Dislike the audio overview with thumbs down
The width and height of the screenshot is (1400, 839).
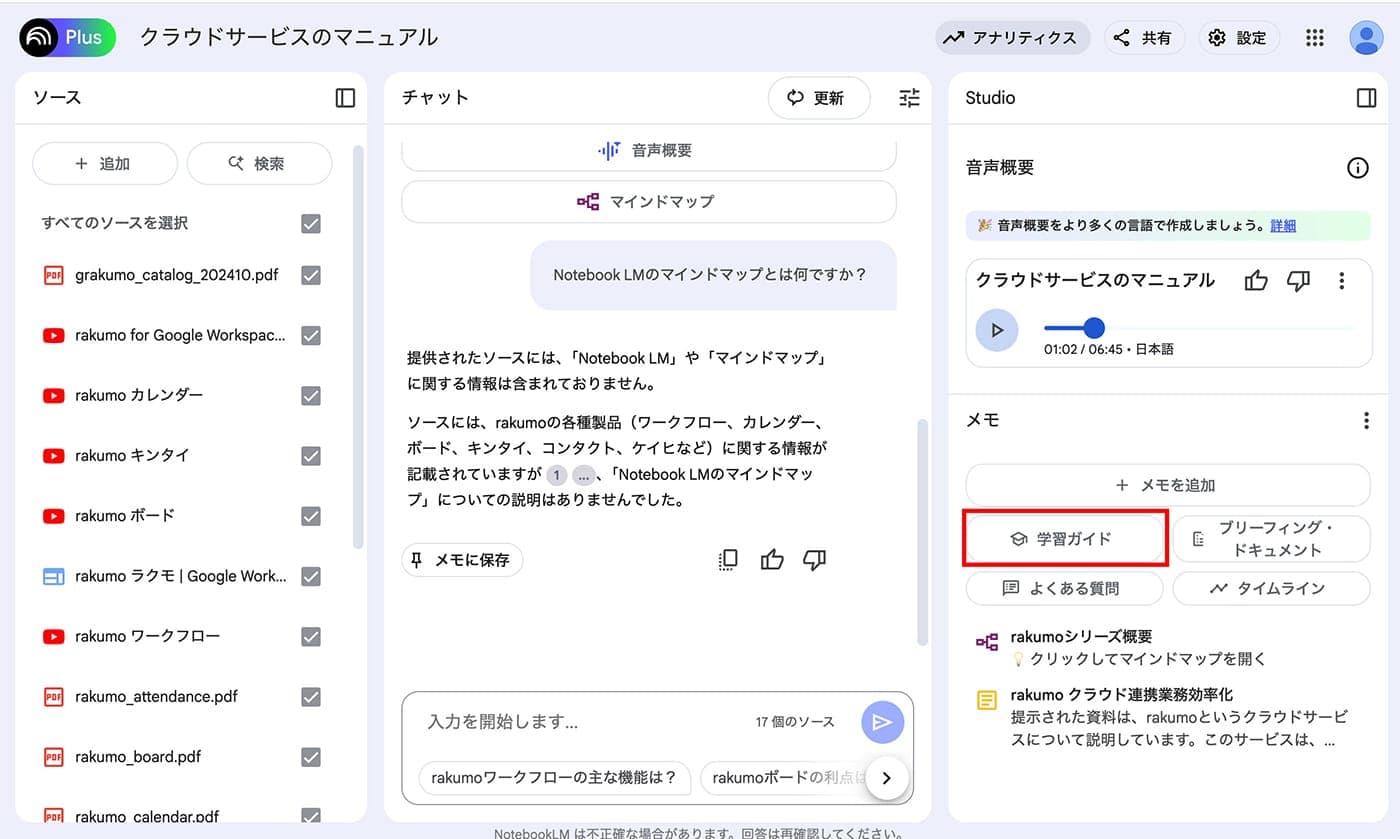1298,281
